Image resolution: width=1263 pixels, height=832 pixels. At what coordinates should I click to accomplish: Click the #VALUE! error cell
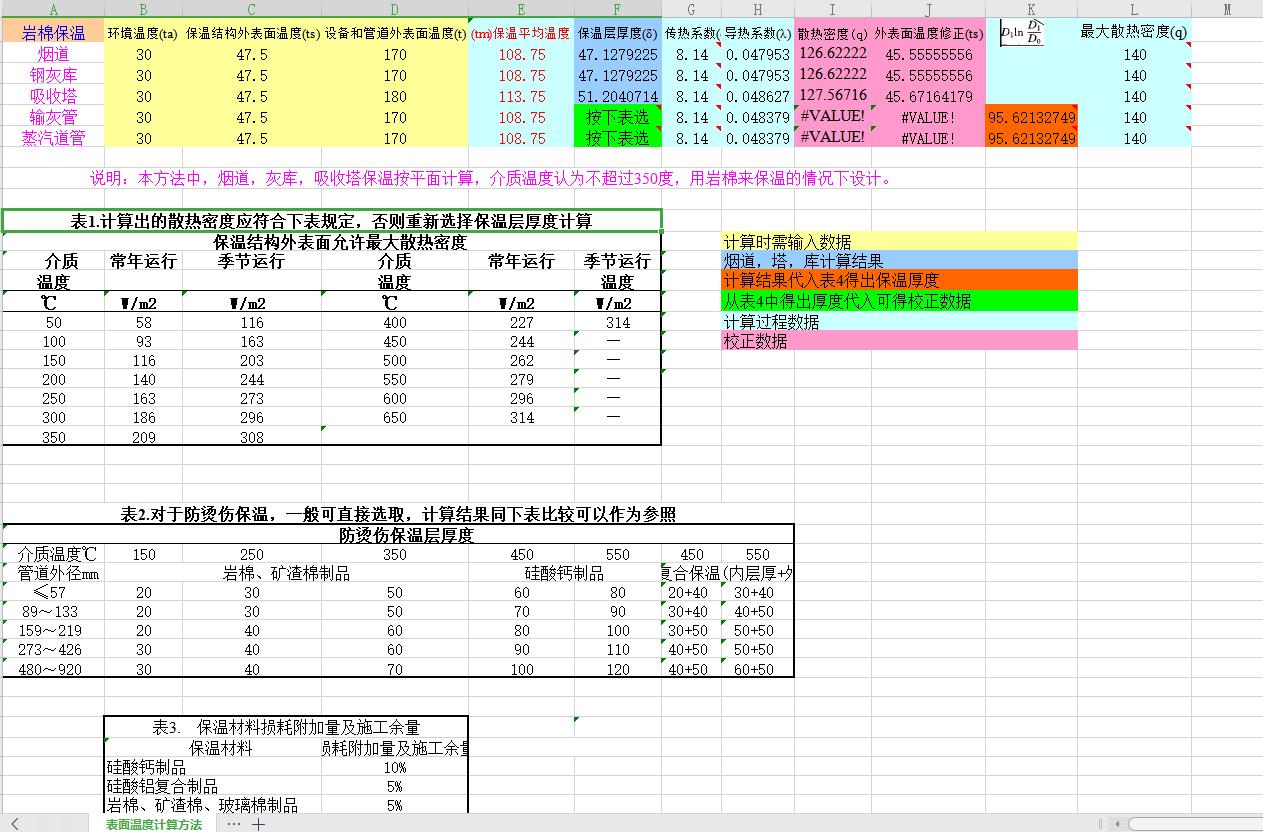831,117
